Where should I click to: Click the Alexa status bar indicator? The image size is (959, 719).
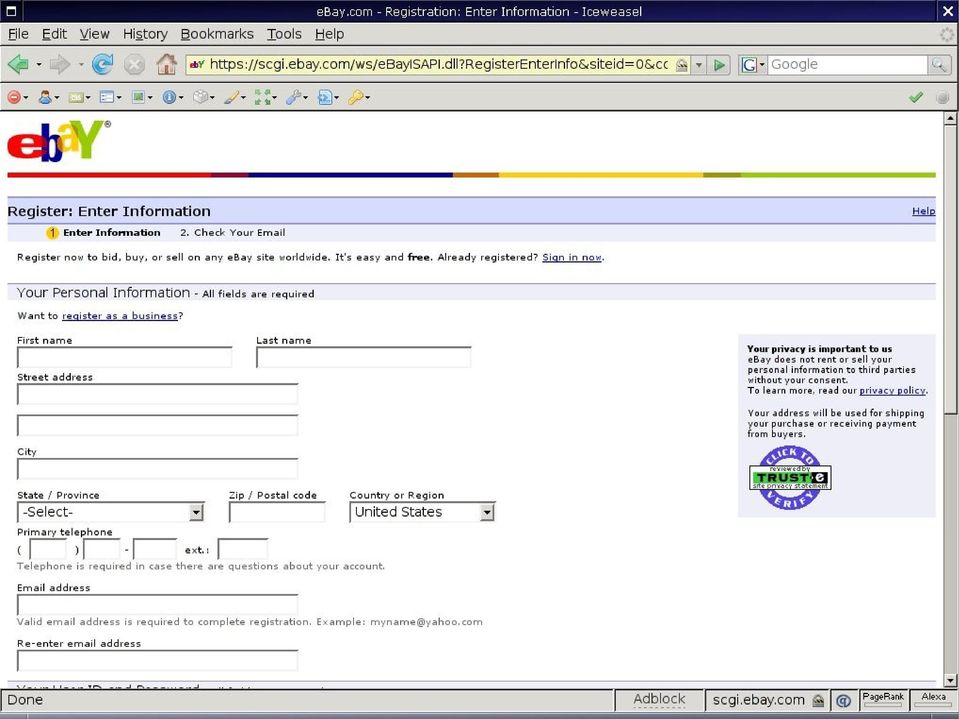[933, 699]
